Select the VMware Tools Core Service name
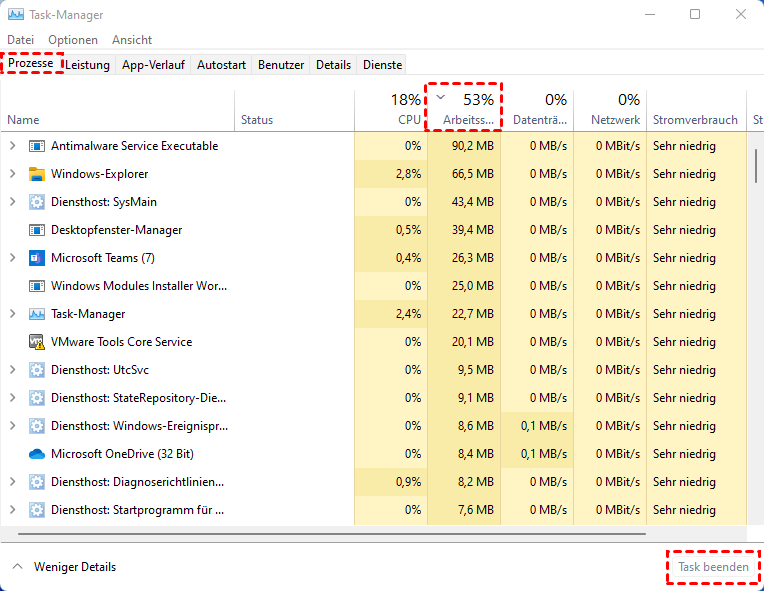This screenshot has width=764, height=591. pos(121,342)
